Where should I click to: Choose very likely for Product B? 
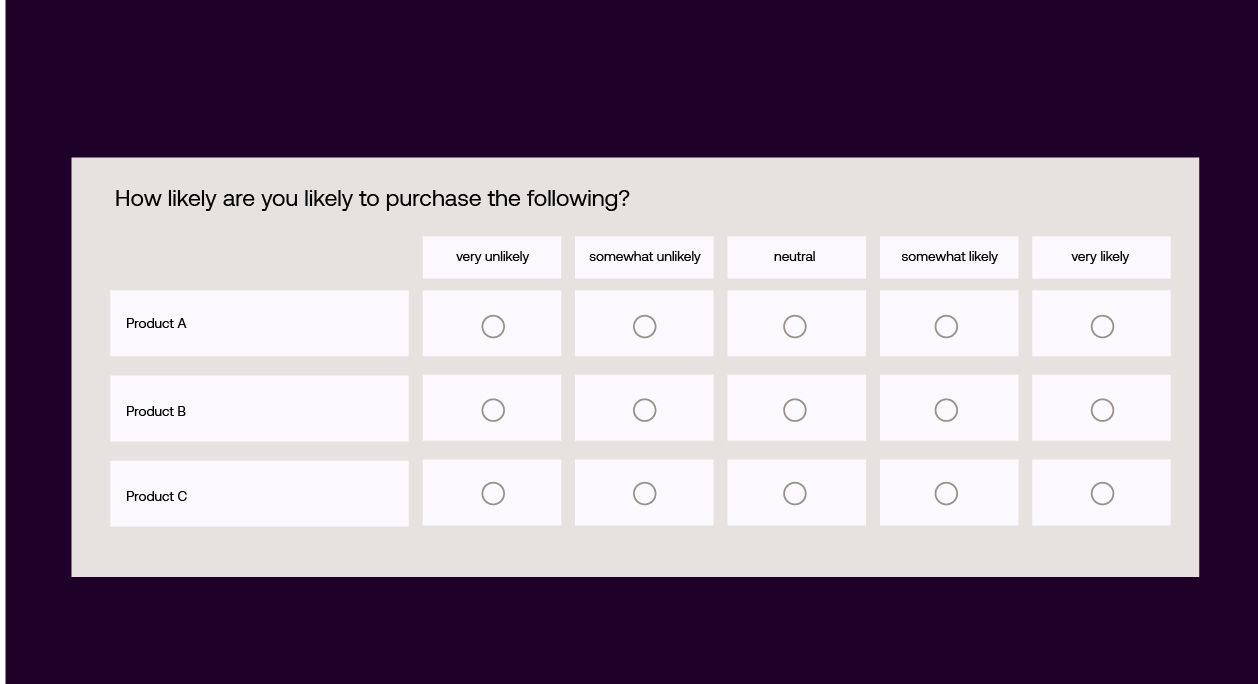click(1102, 410)
